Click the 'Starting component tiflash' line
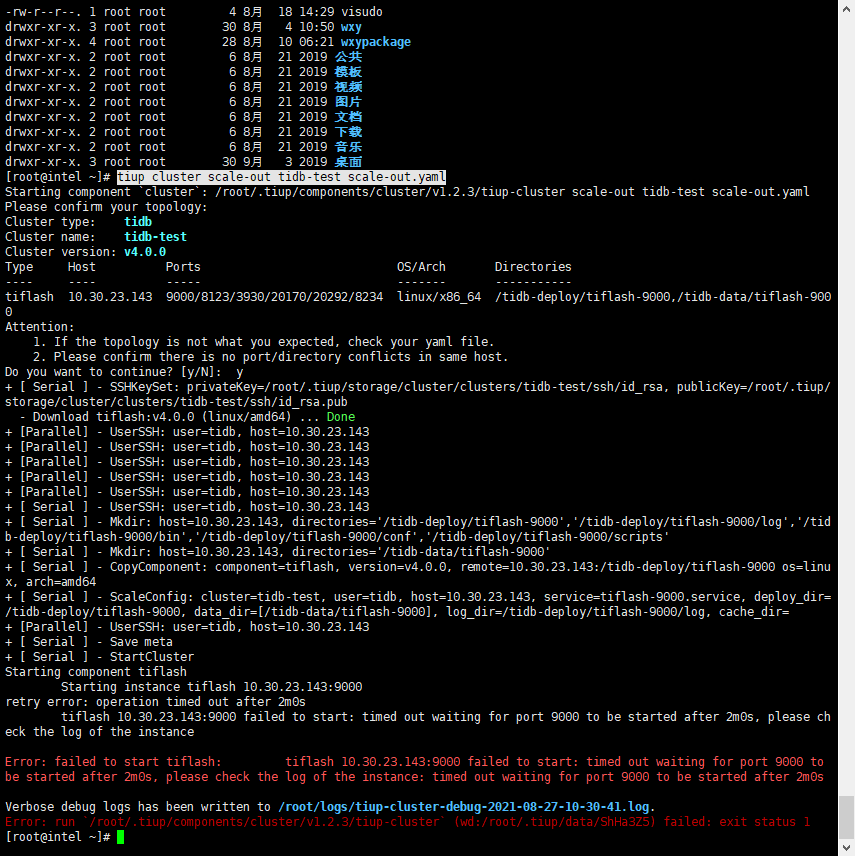The height and width of the screenshot is (856, 855). tap(96, 672)
